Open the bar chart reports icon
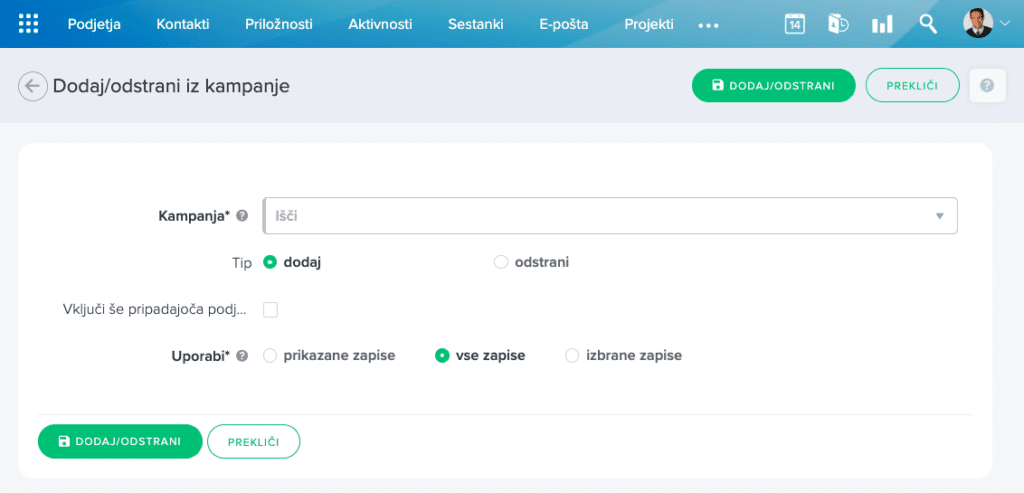Image resolution: width=1024 pixels, height=493 pixels. 882,24
